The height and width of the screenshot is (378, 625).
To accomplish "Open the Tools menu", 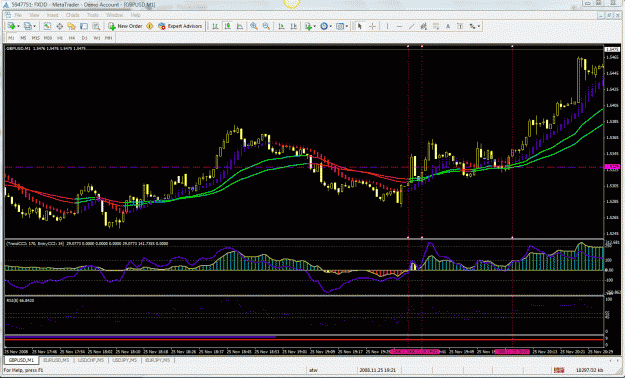I will pyautogui.click(x=93, y=15).
